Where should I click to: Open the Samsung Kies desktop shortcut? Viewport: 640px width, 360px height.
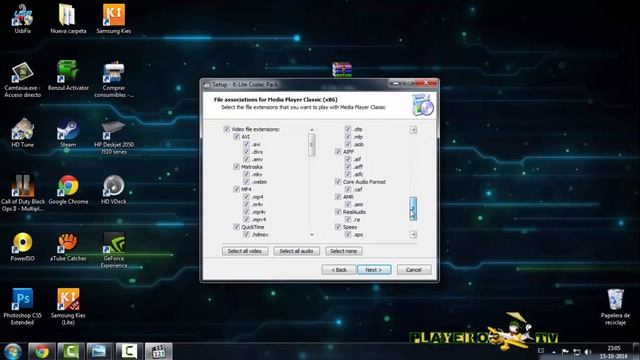coord(114,19)
